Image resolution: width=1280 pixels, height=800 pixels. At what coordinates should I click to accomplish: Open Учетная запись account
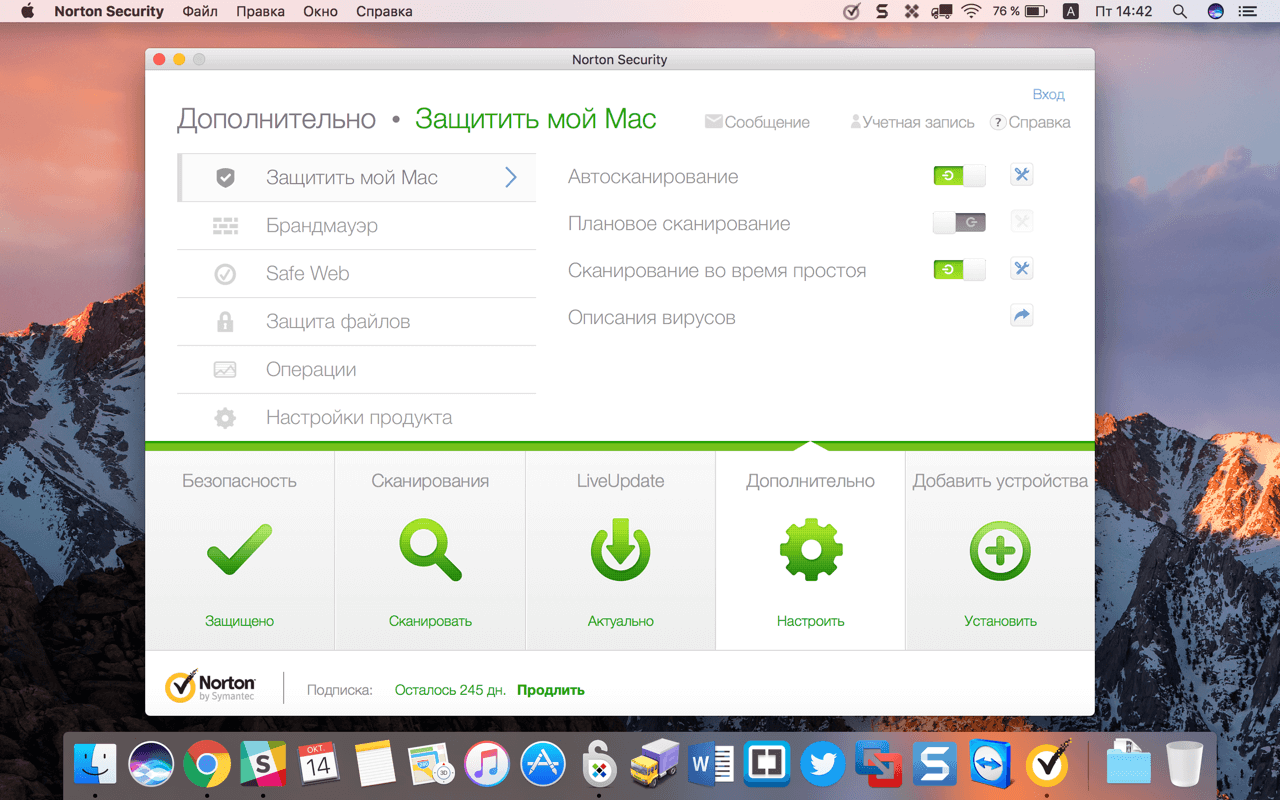[912, 122]
